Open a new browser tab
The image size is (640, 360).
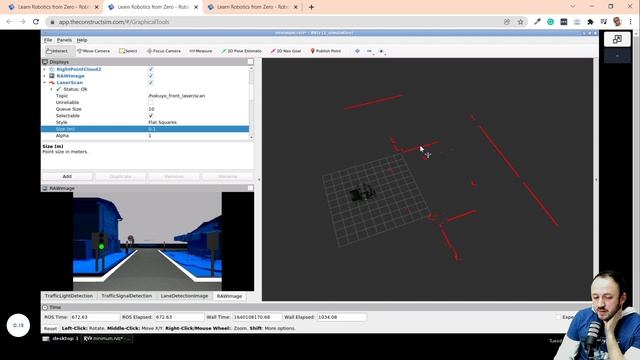311,7
